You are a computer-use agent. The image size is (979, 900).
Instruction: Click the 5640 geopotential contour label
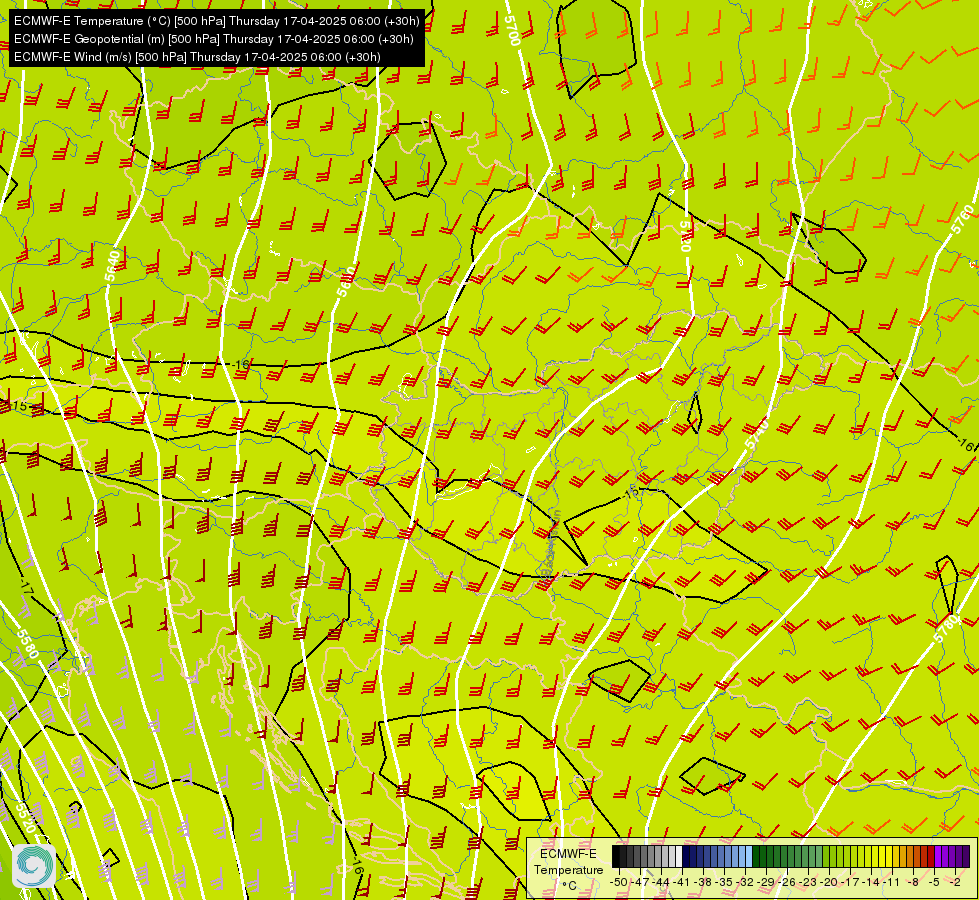112,265
